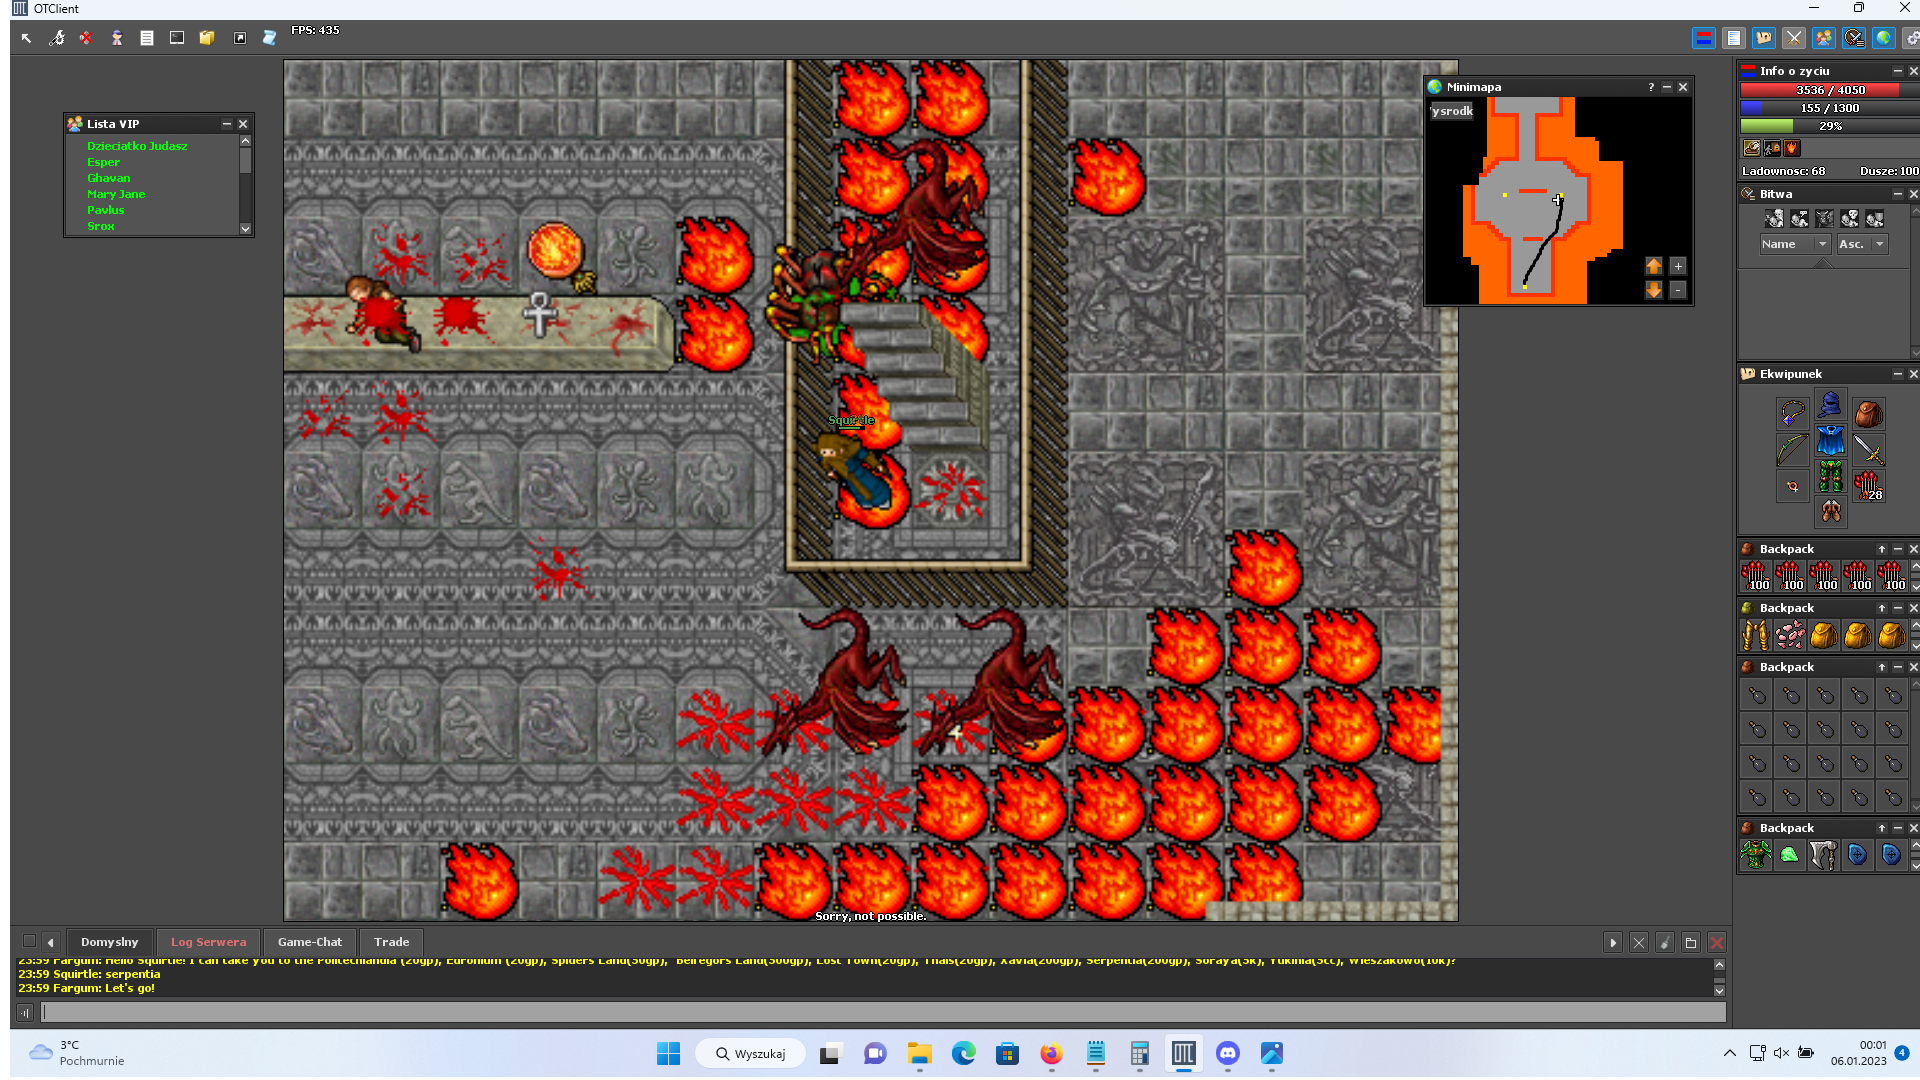Screen dimensions: 1920x1080
Task: Toggle hide skulled players filter in Bitwa
Action: coord(1850,218)
